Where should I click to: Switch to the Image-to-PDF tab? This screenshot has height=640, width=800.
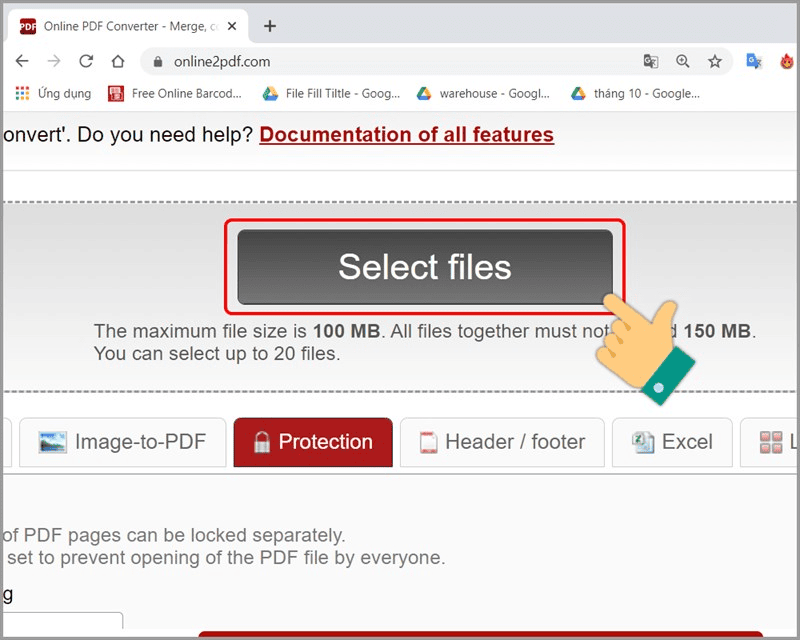coord(122,442)
